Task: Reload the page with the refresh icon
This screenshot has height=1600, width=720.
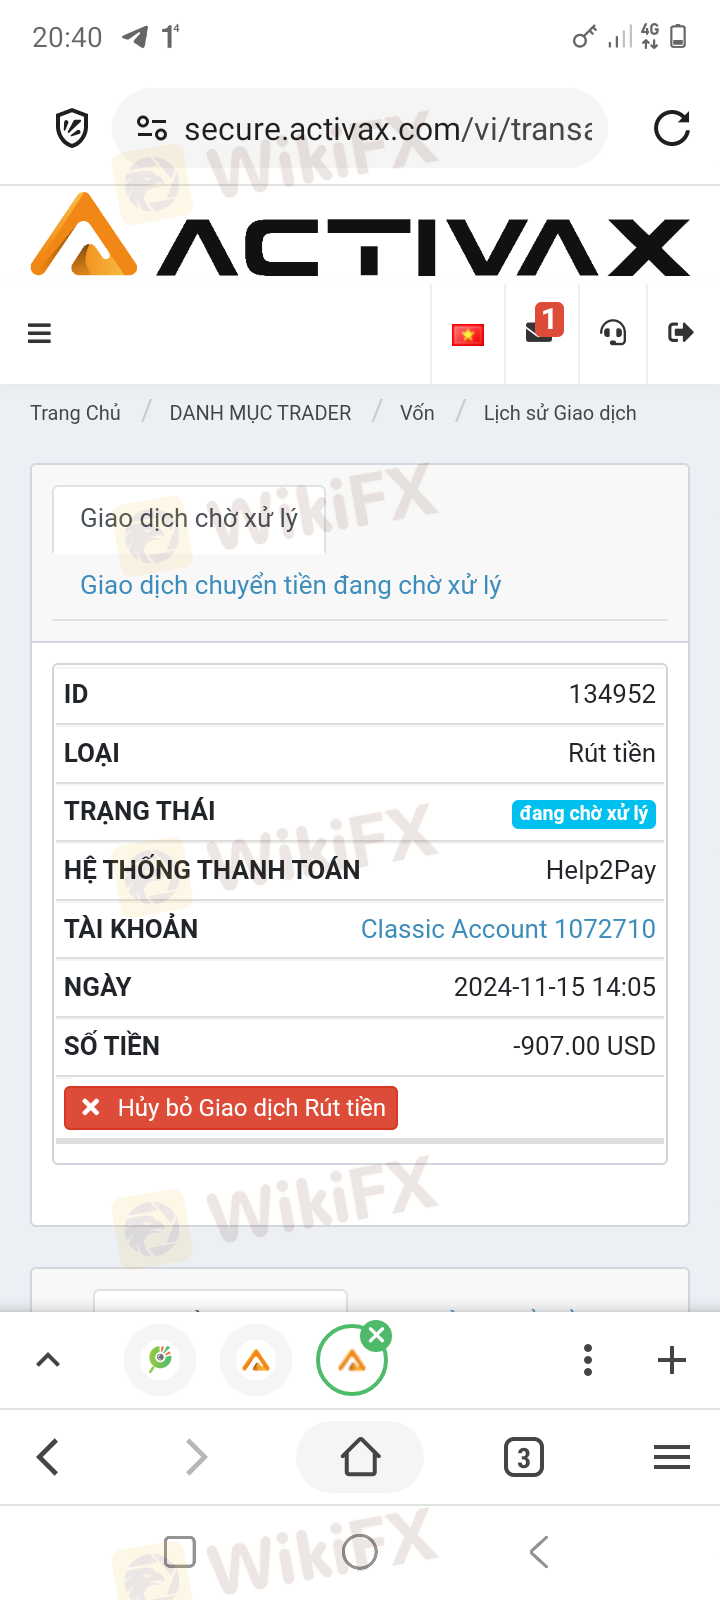Action: click(x=672, y=128)
